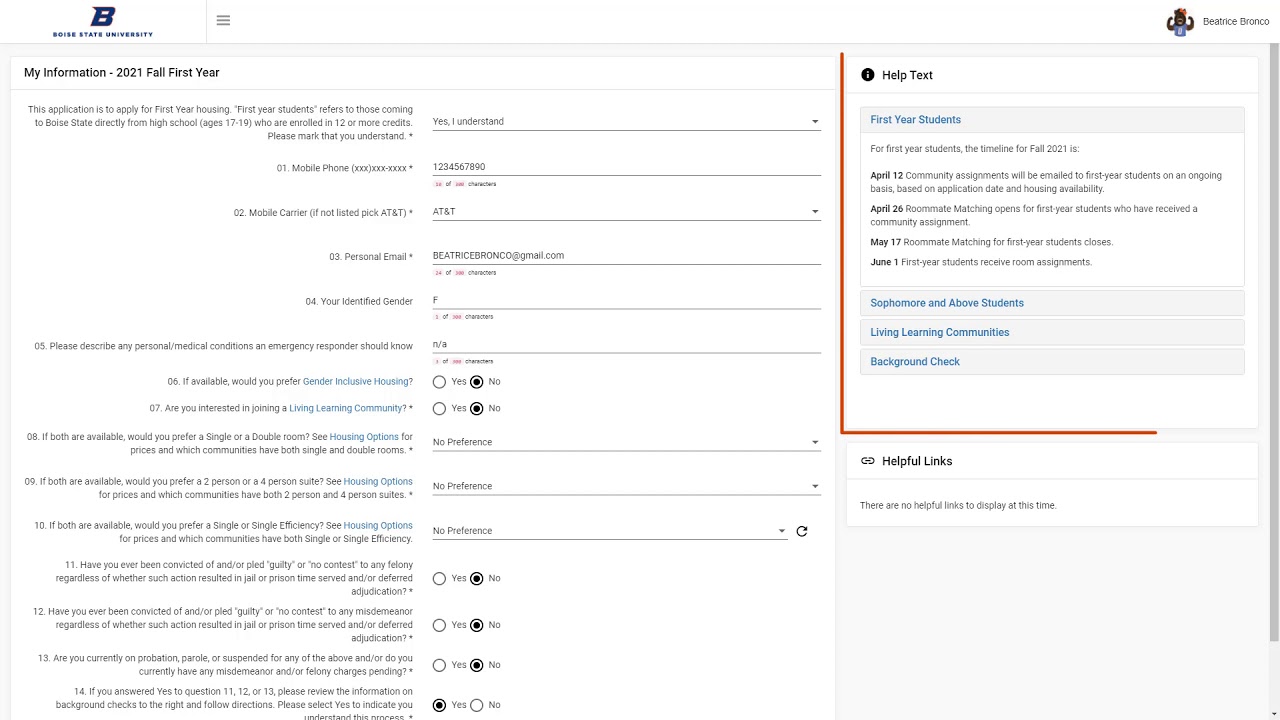The image size is (1280, 720).
Task: Select No for background check question 14
Action: [477, 706]
